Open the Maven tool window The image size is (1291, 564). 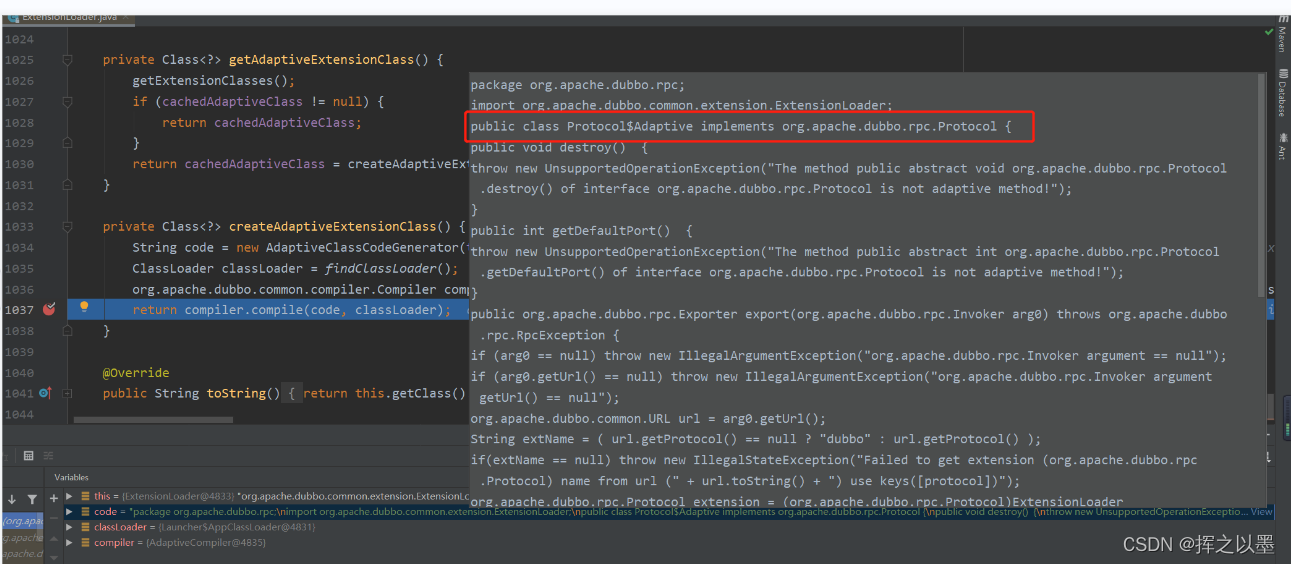(1282, 34)
